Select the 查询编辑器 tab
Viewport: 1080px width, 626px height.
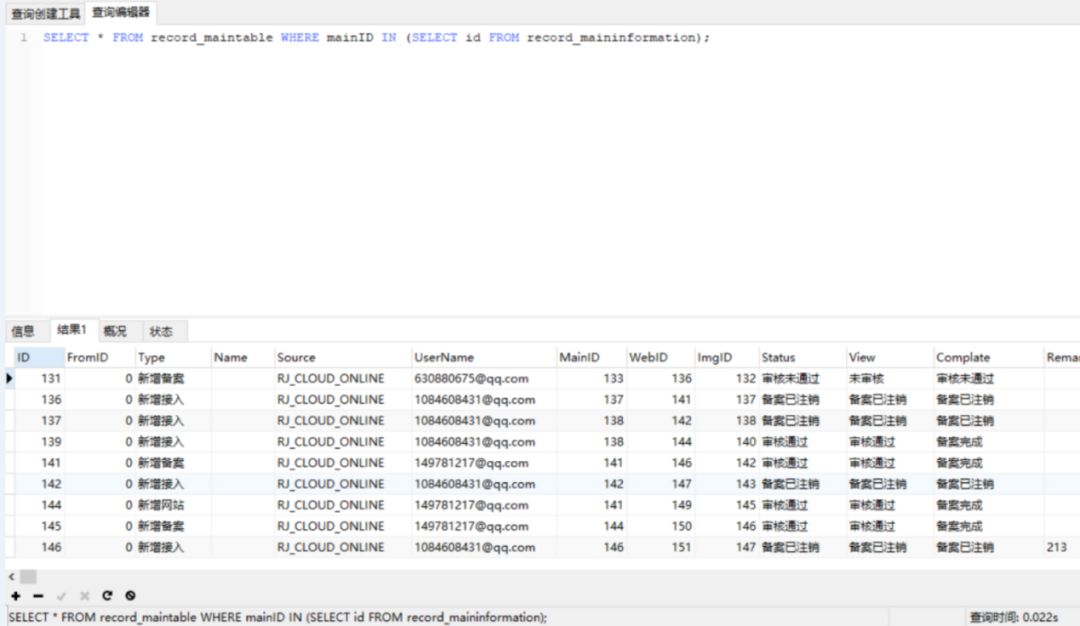(121, 12)
